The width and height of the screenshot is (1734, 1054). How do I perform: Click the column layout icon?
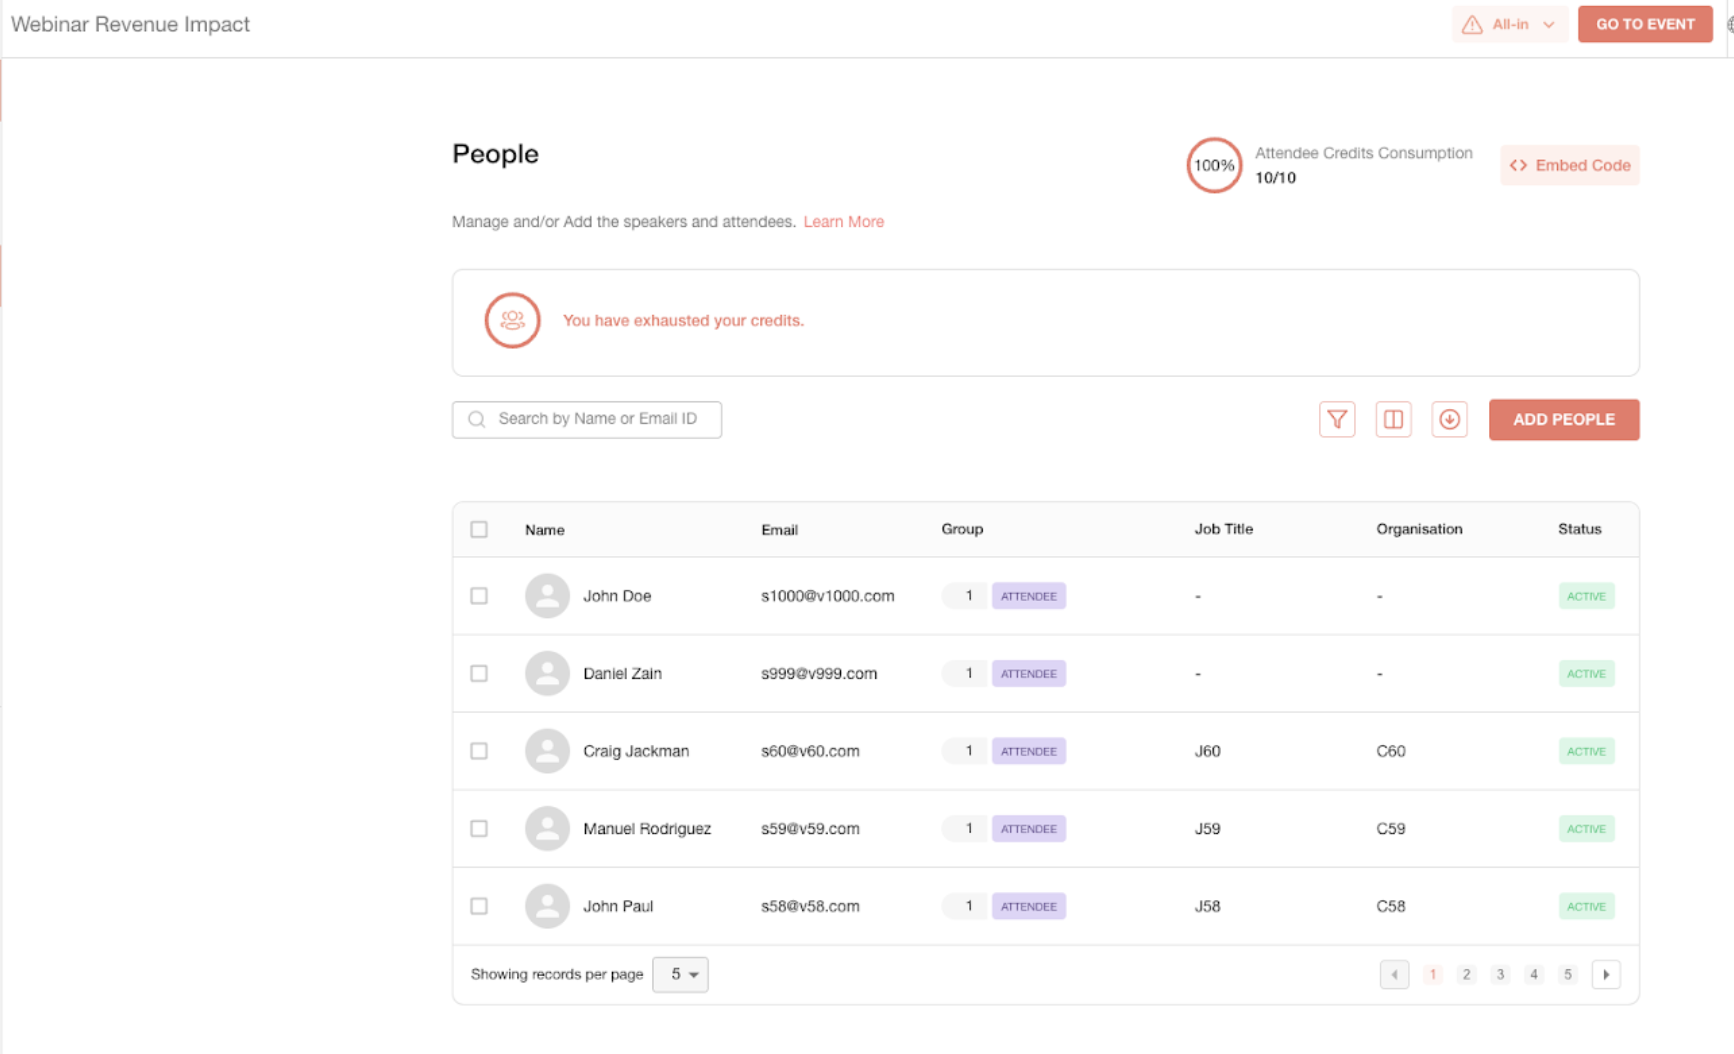coord(1393,419)
